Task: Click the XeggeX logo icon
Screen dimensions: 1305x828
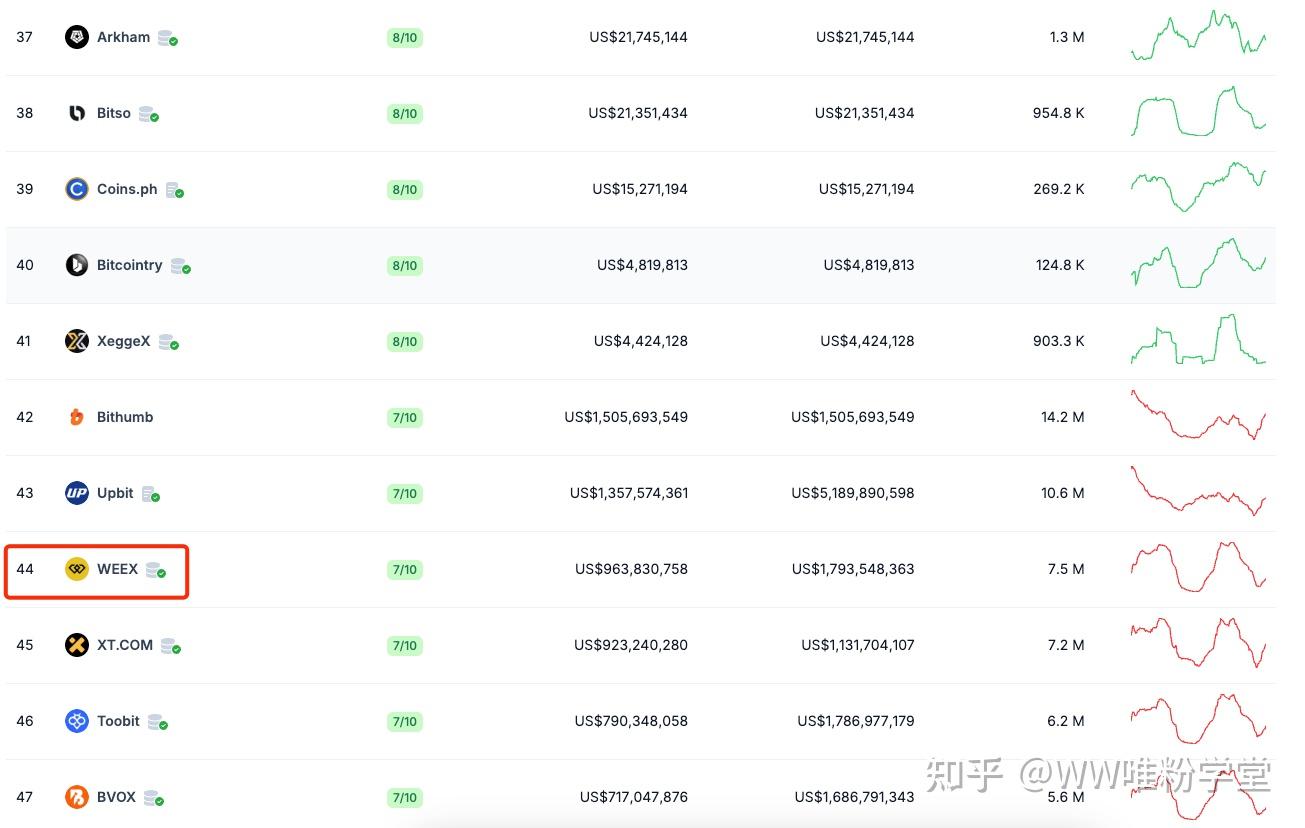Action: (77, 341)
